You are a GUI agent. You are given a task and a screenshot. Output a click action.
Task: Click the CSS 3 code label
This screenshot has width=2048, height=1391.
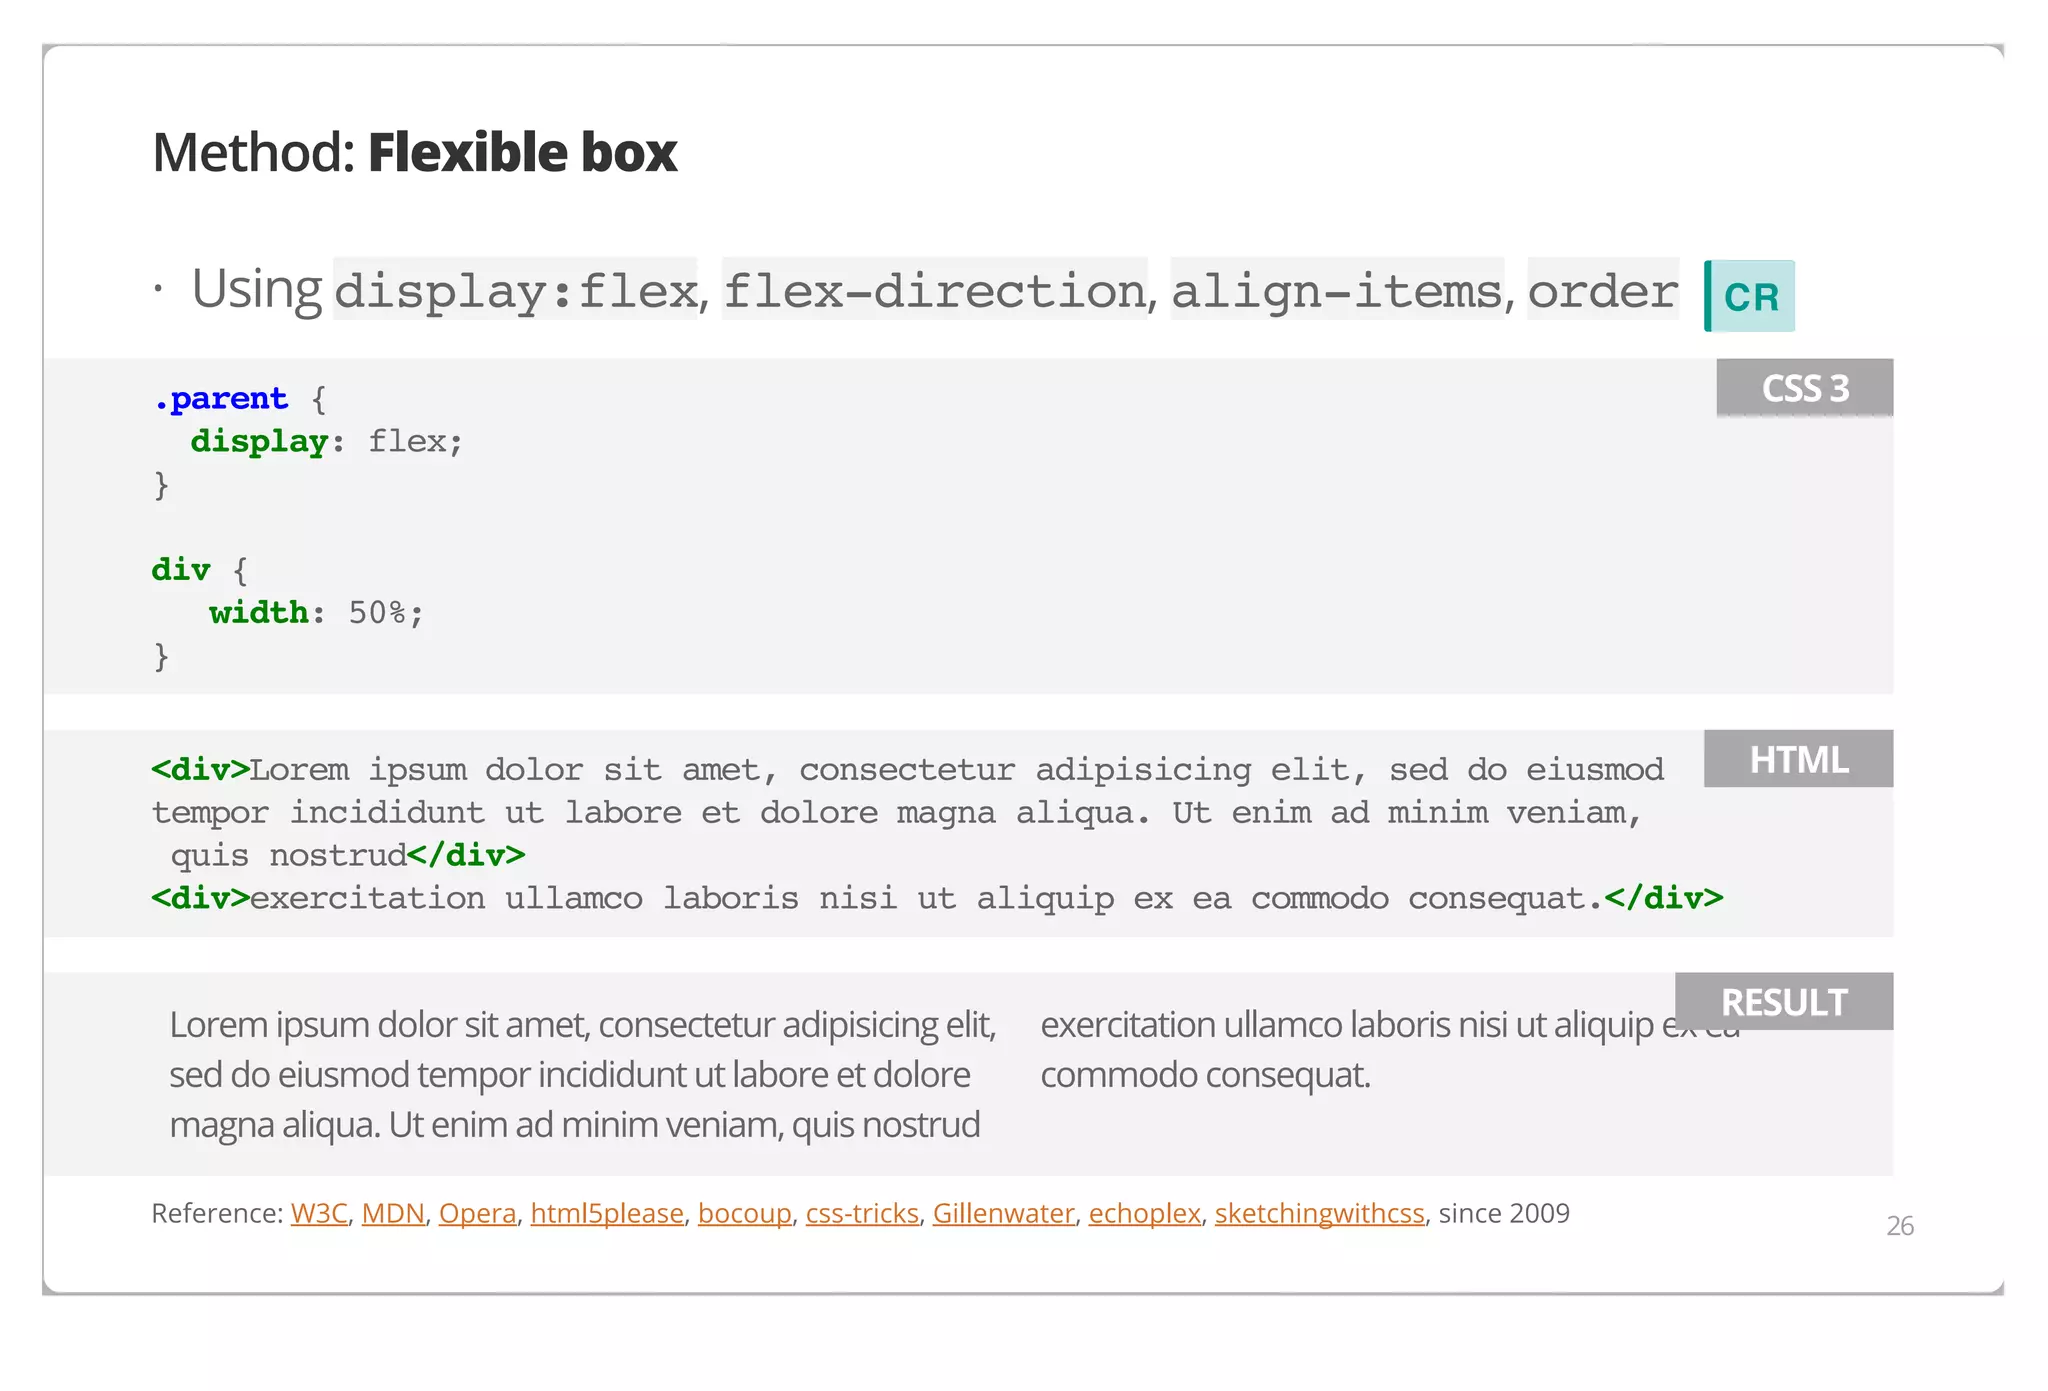click(1804, 388)
